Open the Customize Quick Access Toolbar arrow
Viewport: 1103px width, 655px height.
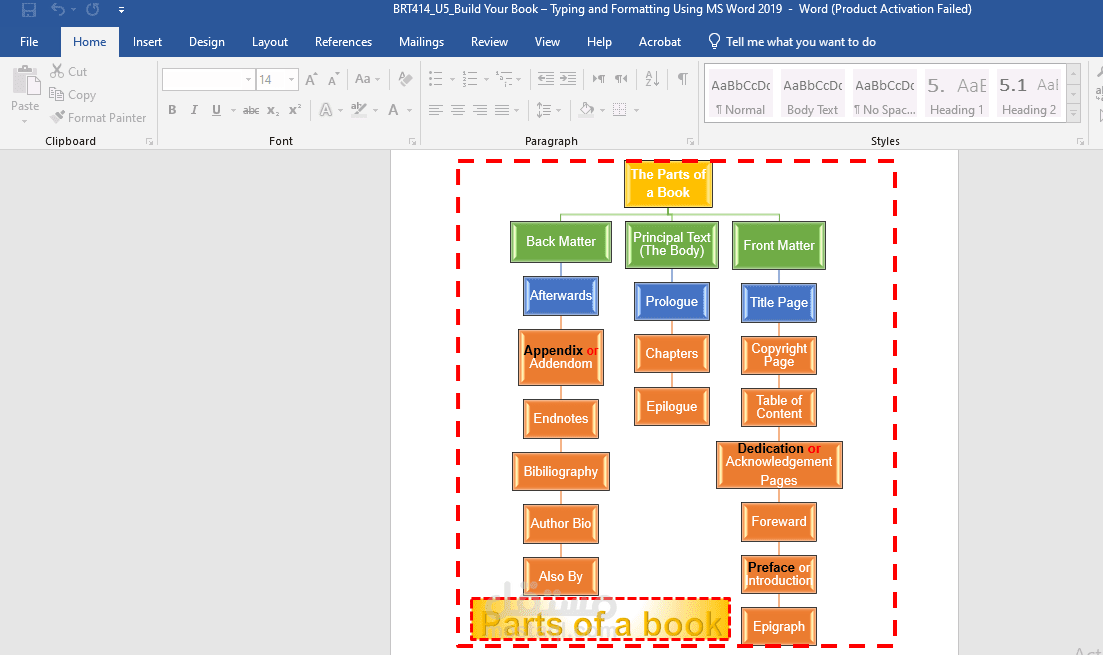(121, 10)
